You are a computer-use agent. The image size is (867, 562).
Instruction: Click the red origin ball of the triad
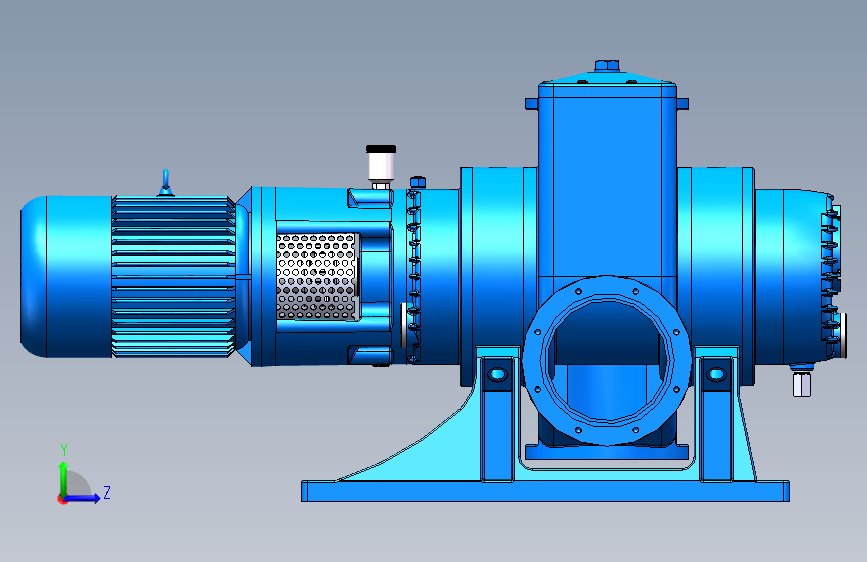[62, 499]
